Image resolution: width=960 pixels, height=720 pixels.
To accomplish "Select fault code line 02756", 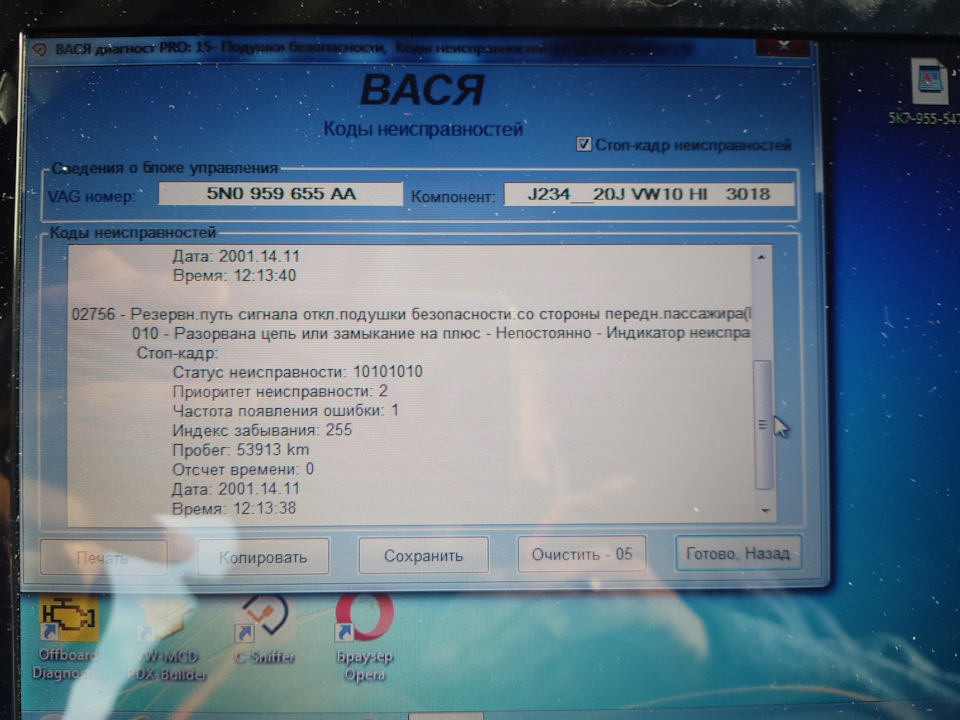I will point(411,314).
